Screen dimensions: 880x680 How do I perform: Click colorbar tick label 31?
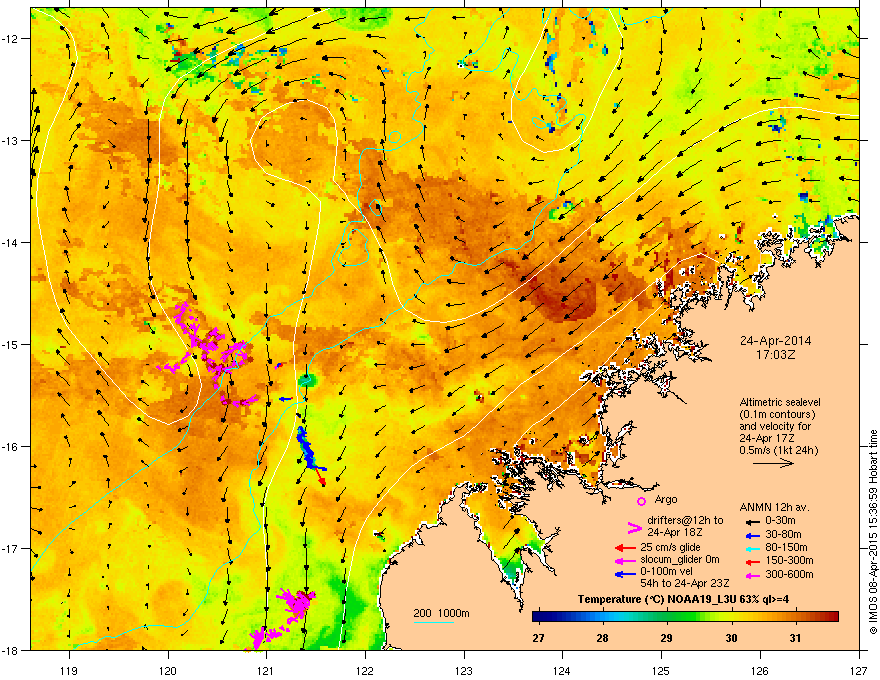(x=795, y=638)
